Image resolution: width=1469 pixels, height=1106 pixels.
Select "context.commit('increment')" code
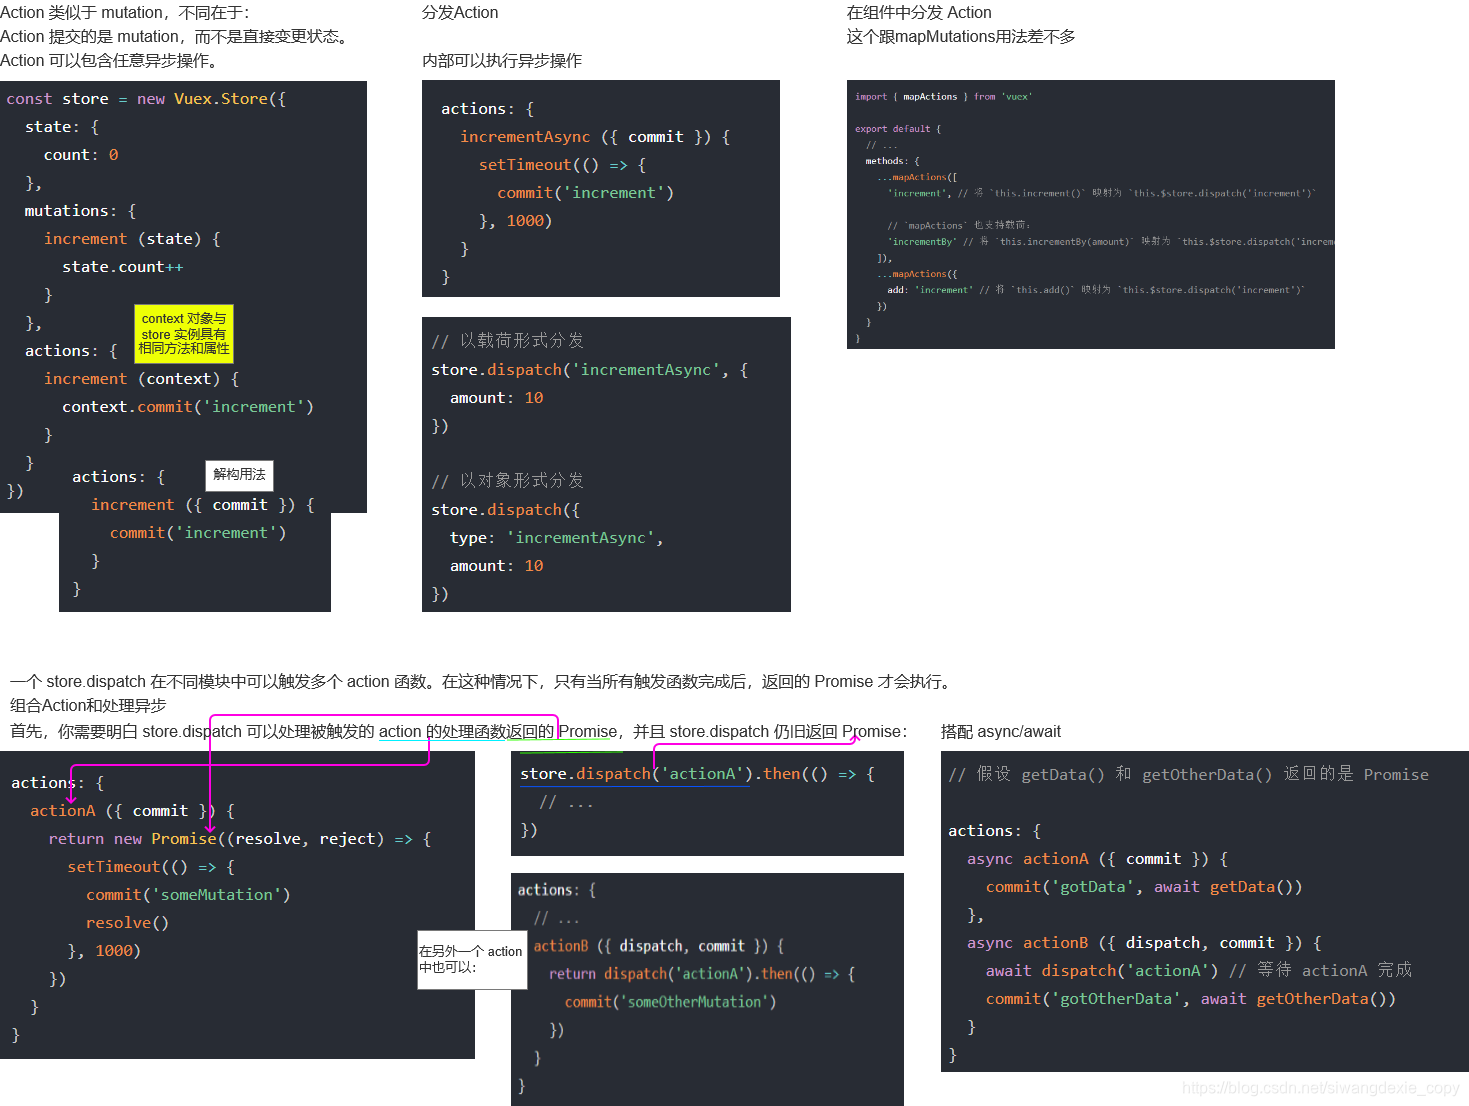point(188,407)
